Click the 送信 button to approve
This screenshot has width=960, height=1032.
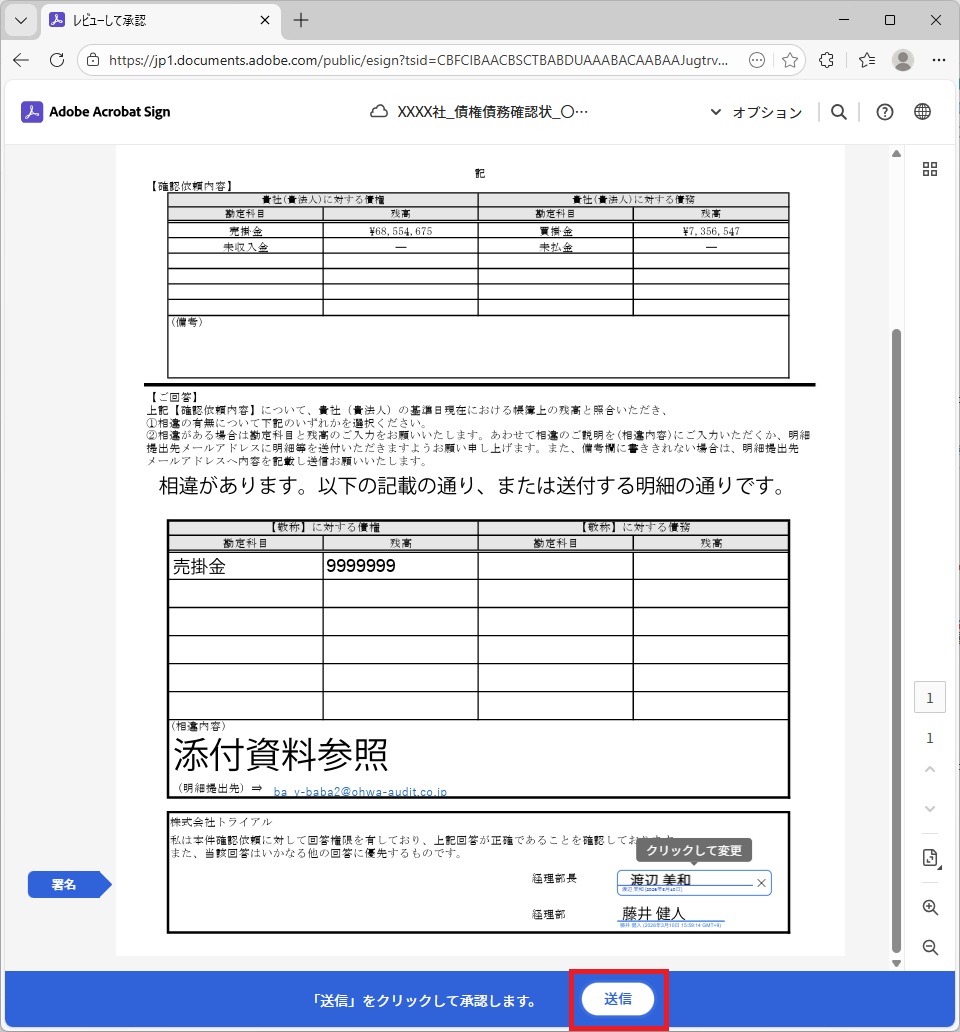click(618, 999)
